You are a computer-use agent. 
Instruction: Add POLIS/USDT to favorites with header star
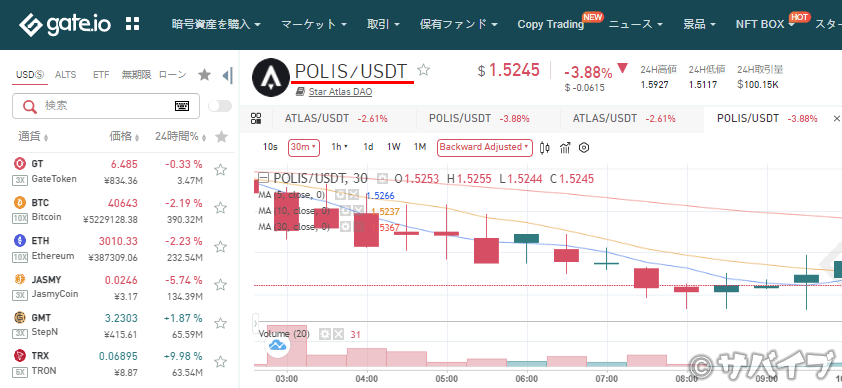(x=424, y=70)
